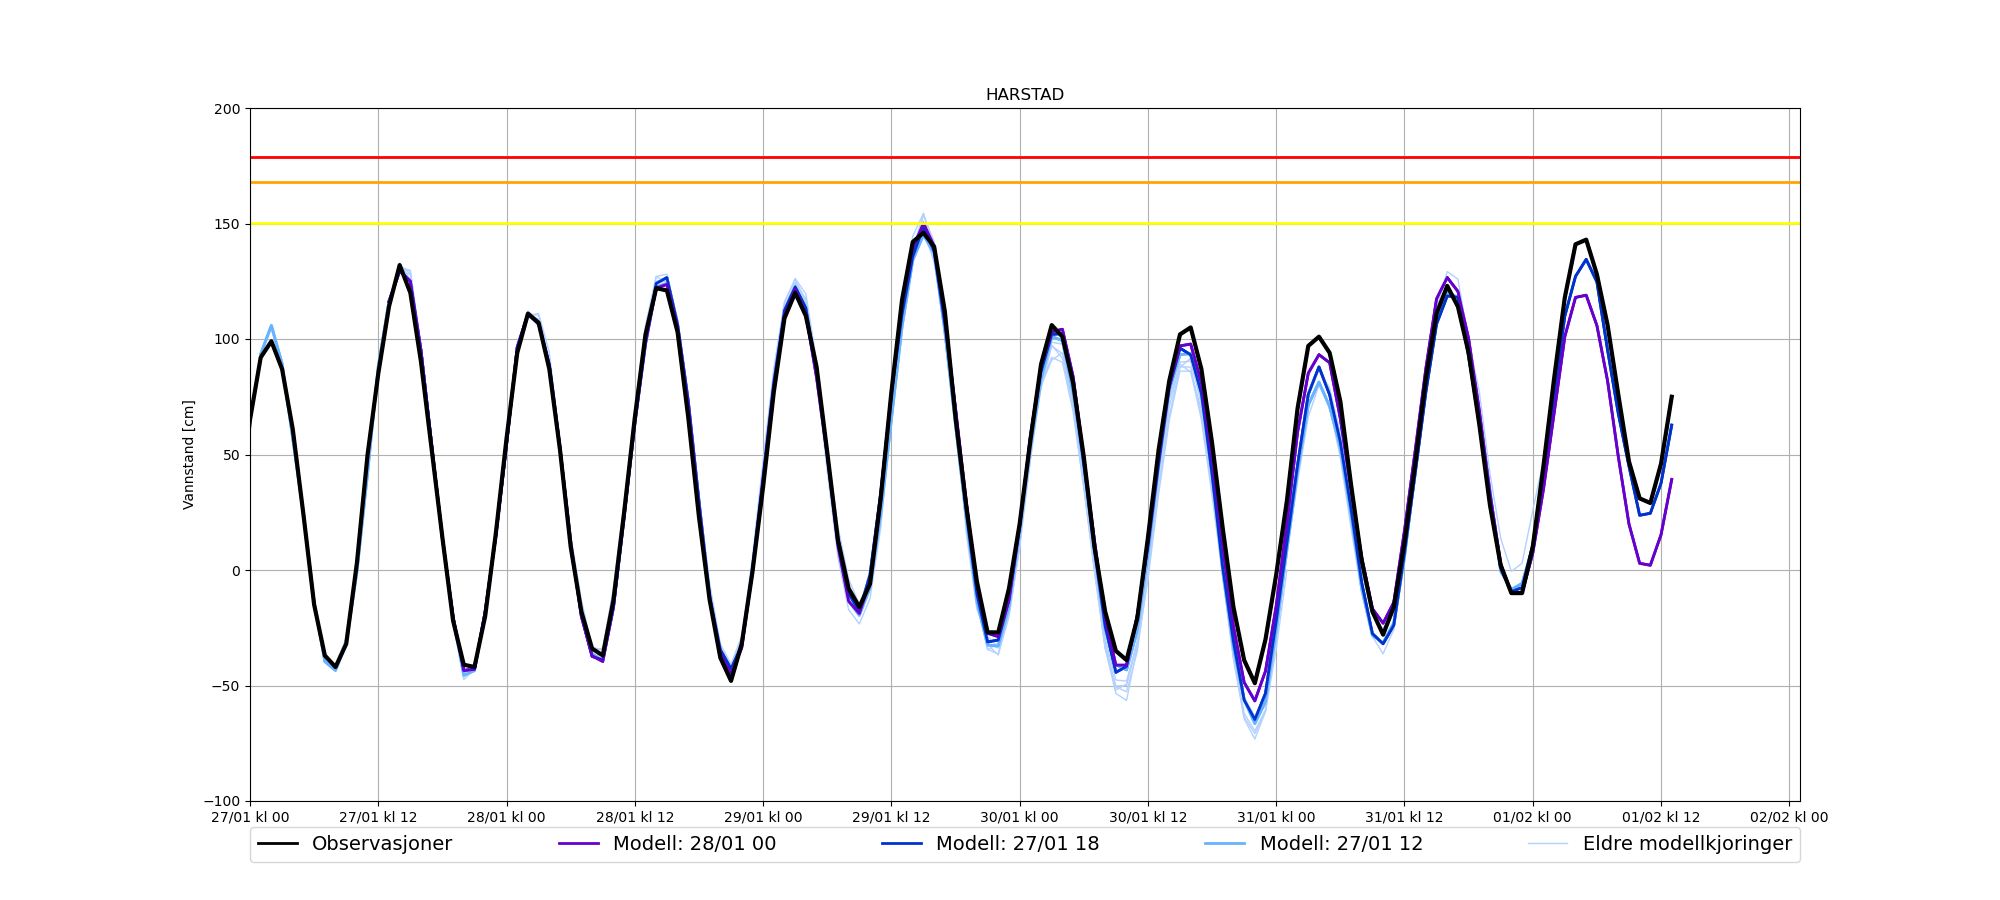Click the y-axis value 0
Screen dimensions: 2000x900
237,571
